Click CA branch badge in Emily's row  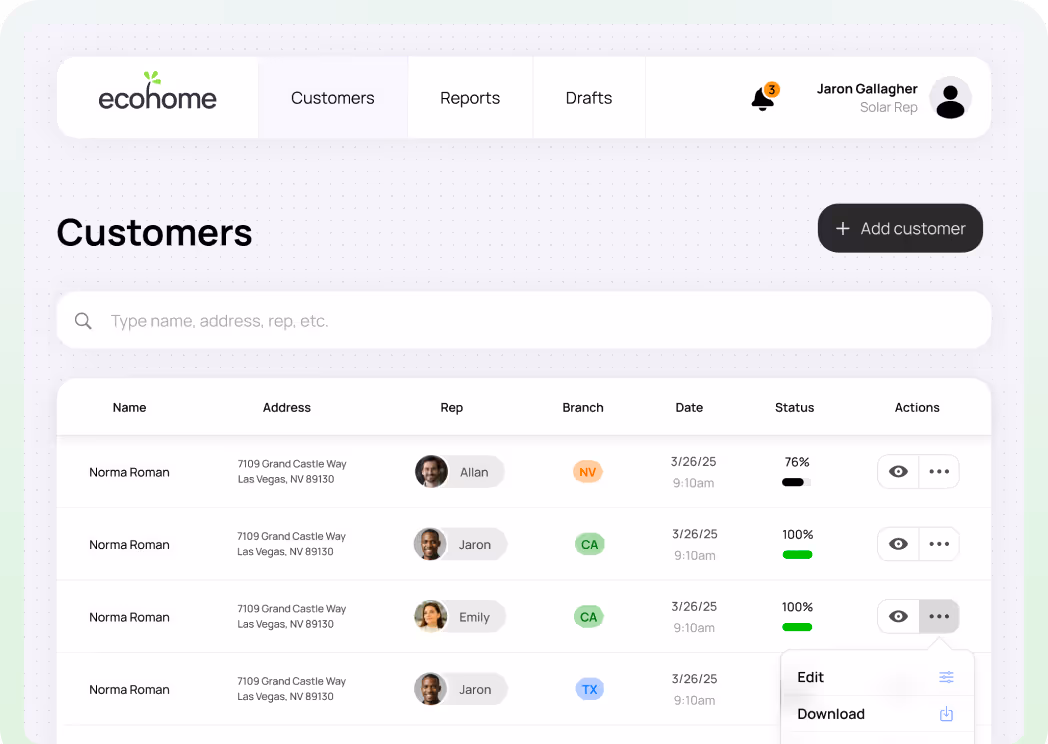[589, 616]
